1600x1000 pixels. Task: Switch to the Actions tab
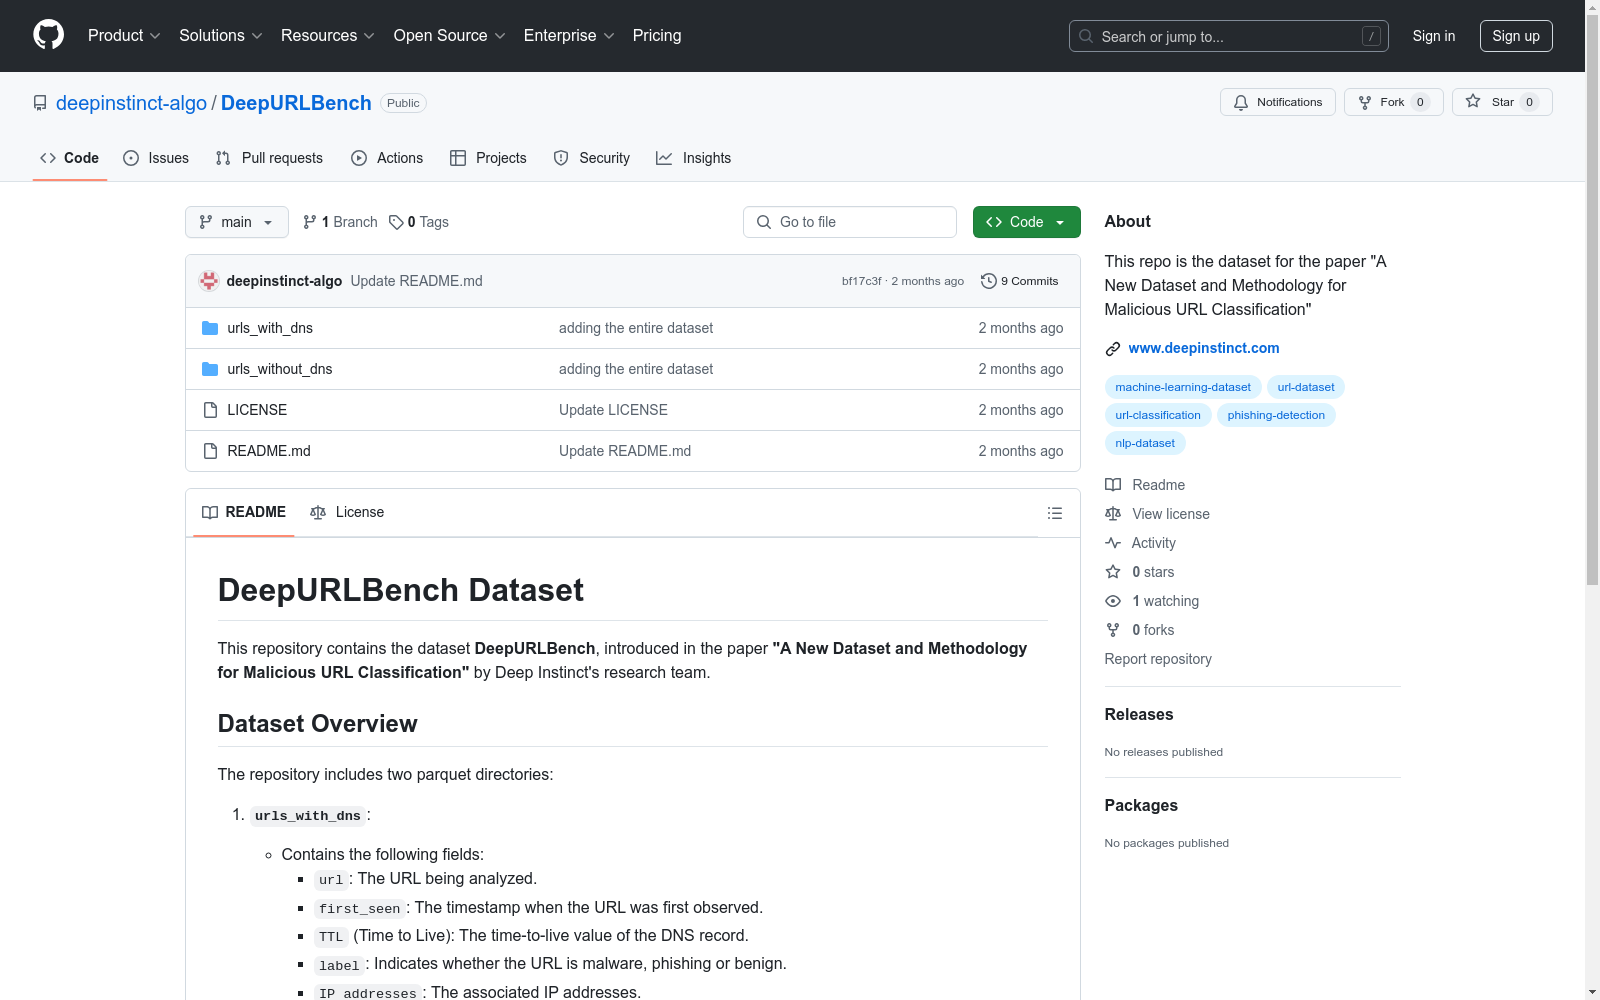(x=387, y=158)
